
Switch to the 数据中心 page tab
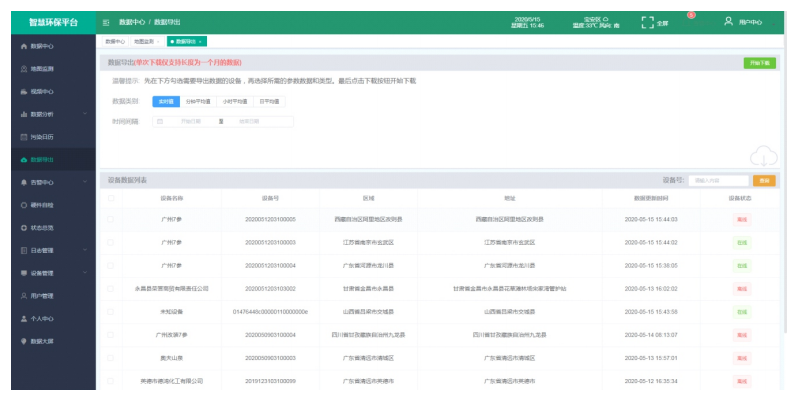tap(114, 42)
